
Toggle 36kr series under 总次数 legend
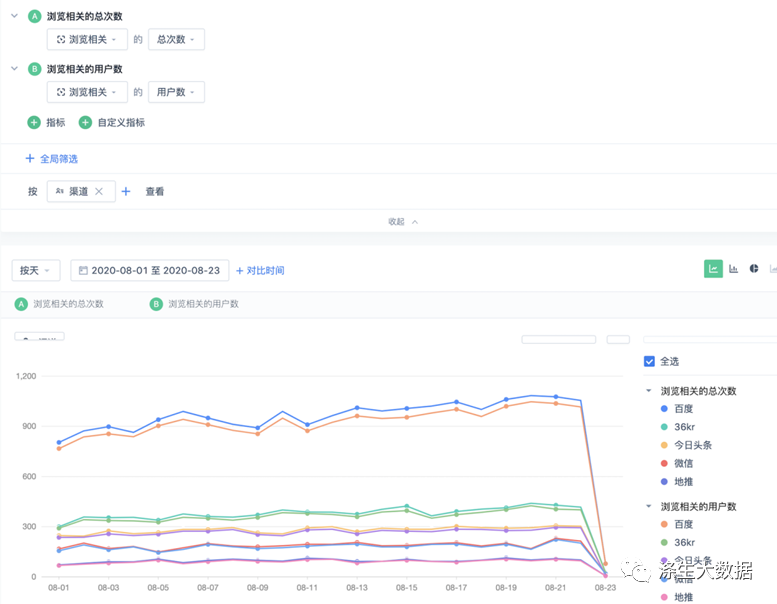(678, 427)
